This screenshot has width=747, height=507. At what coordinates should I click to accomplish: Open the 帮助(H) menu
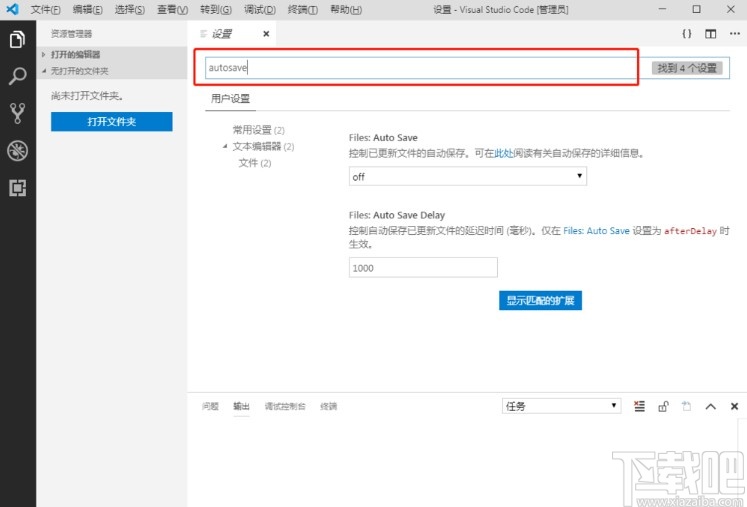point(346,10)
